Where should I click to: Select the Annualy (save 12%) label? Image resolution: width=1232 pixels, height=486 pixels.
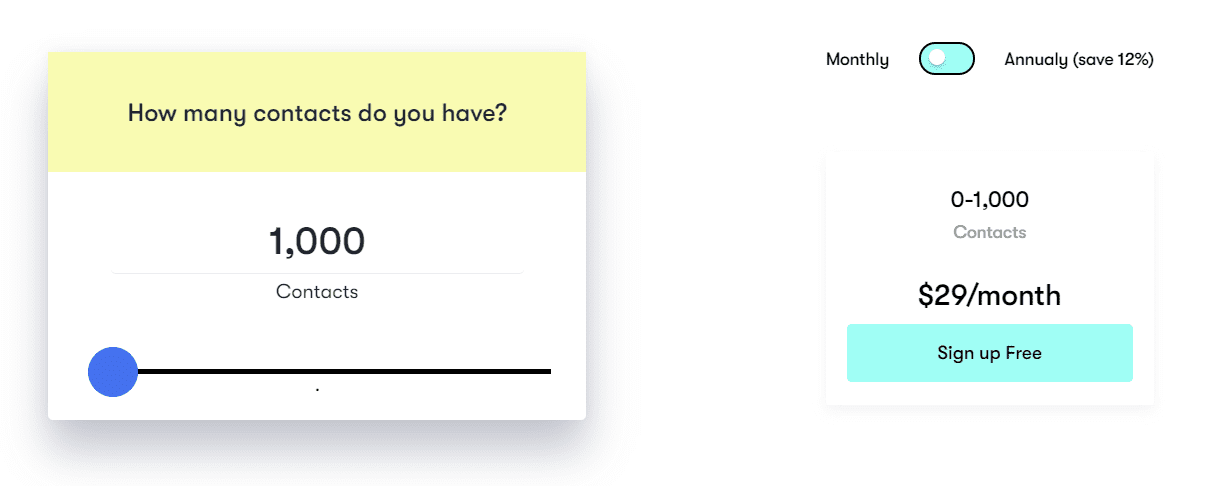coord(1078,60)
